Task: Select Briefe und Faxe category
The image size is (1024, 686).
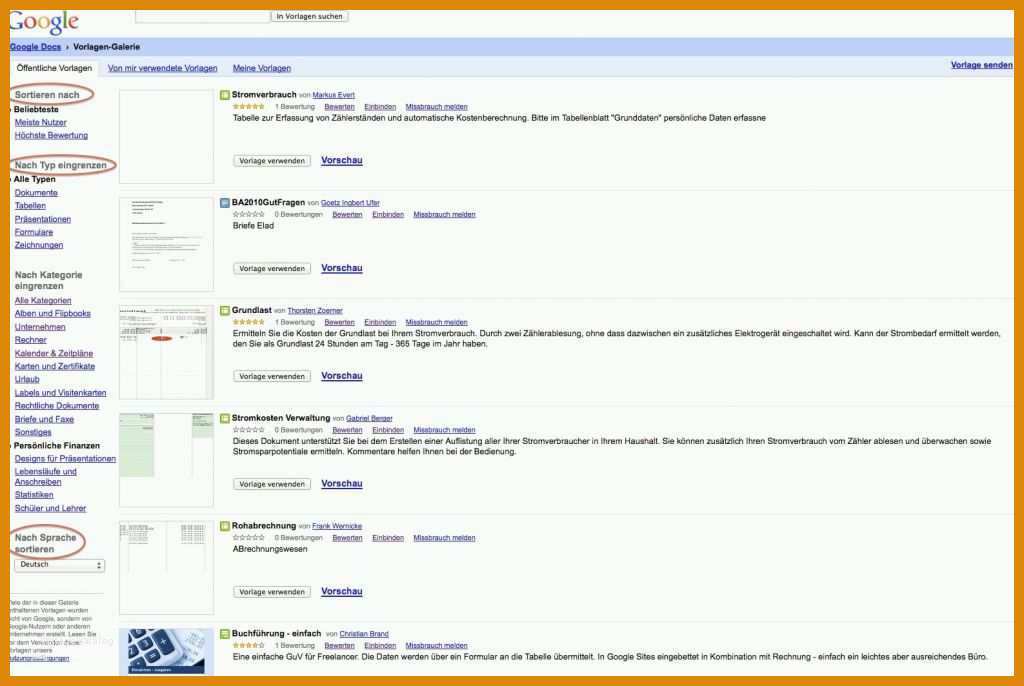Action: [44, 419]
